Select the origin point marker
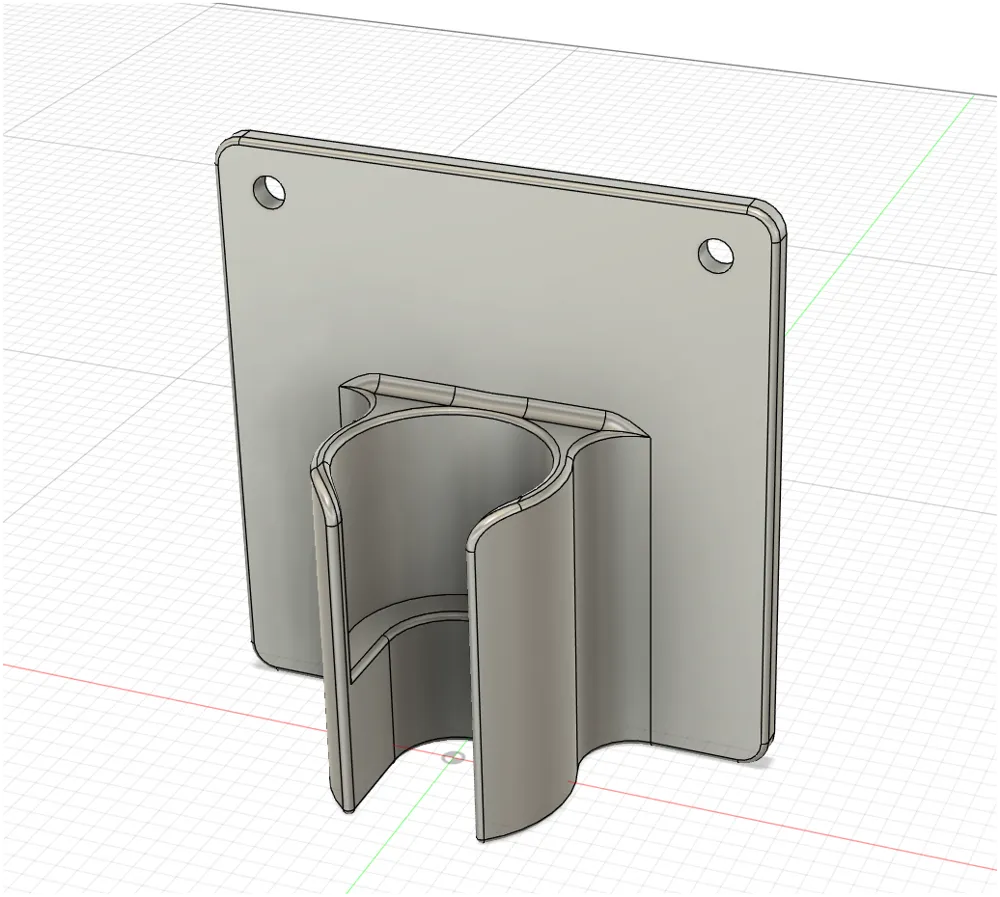Image resolution: width=1000 pixels, height=897 pixels. click(x=453, y=758)
